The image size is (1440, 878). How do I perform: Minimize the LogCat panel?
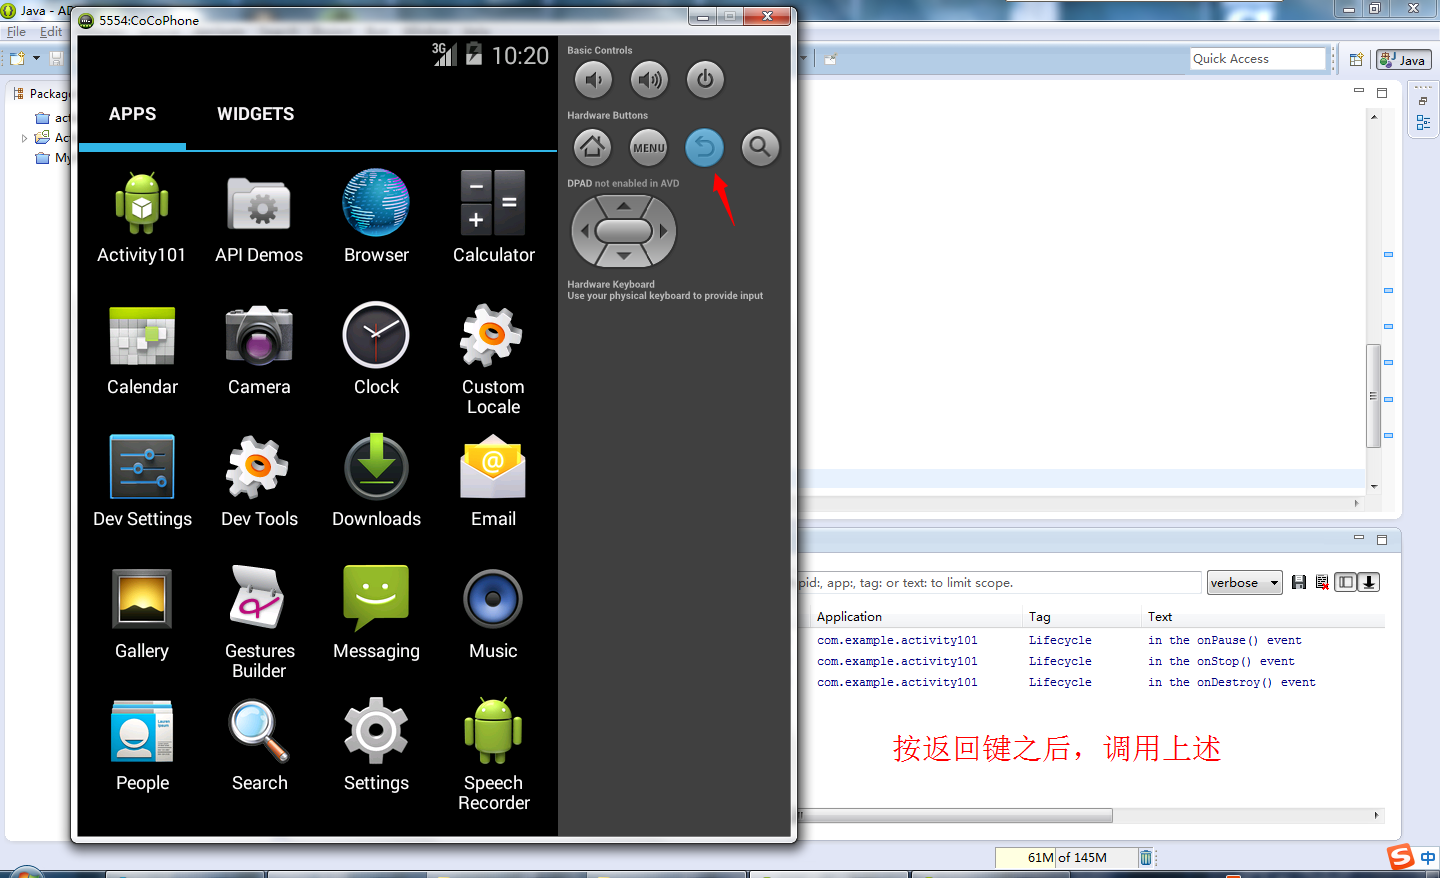click(1359, 538)
